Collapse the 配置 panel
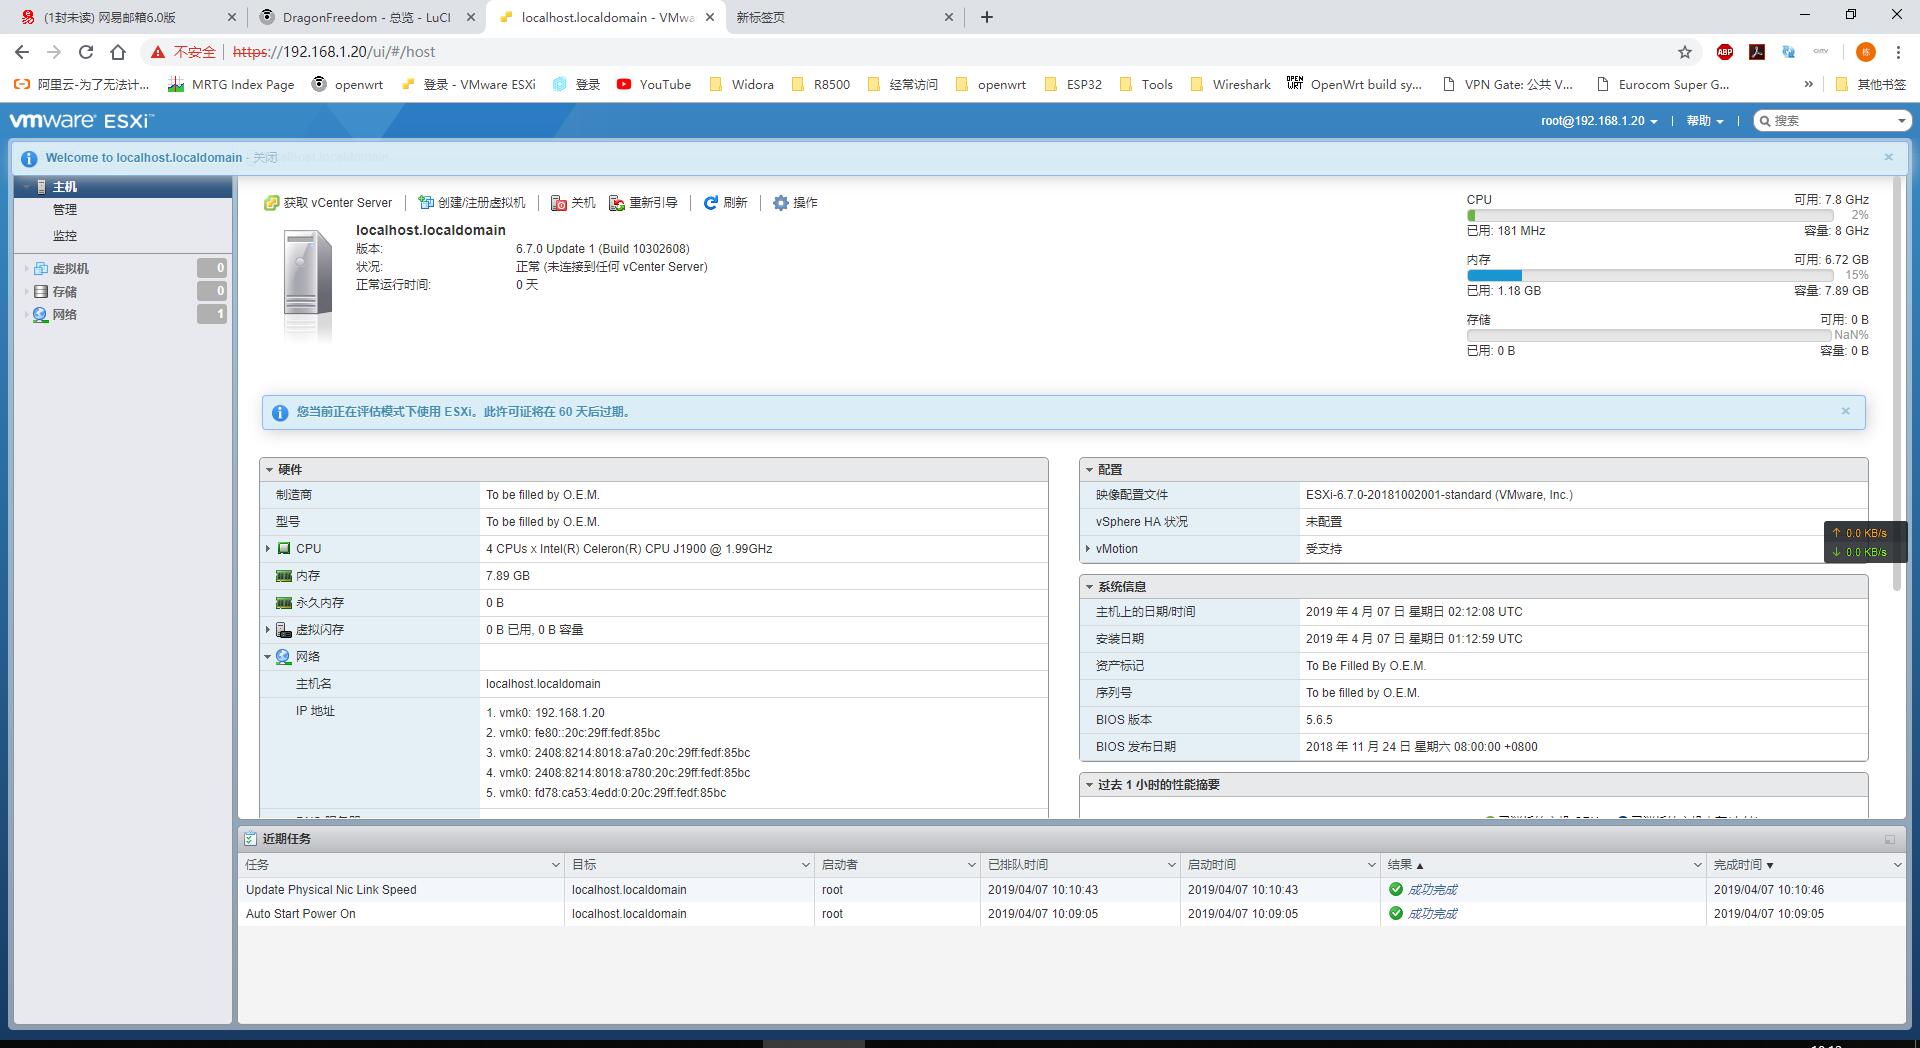The image size is (1920, 1048). [x=1090, y=470]
